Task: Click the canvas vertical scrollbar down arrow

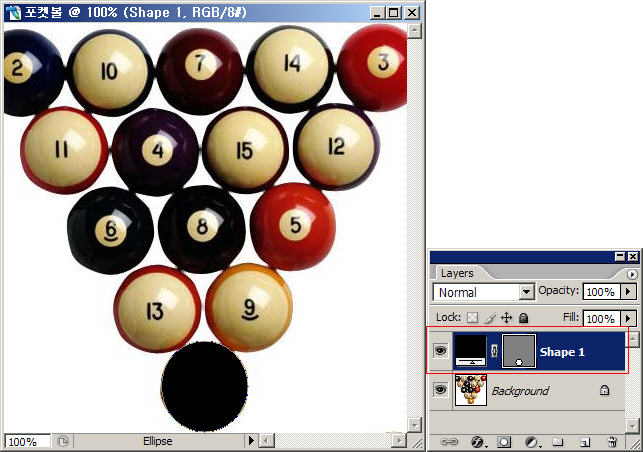Action: tap(415, 425)
